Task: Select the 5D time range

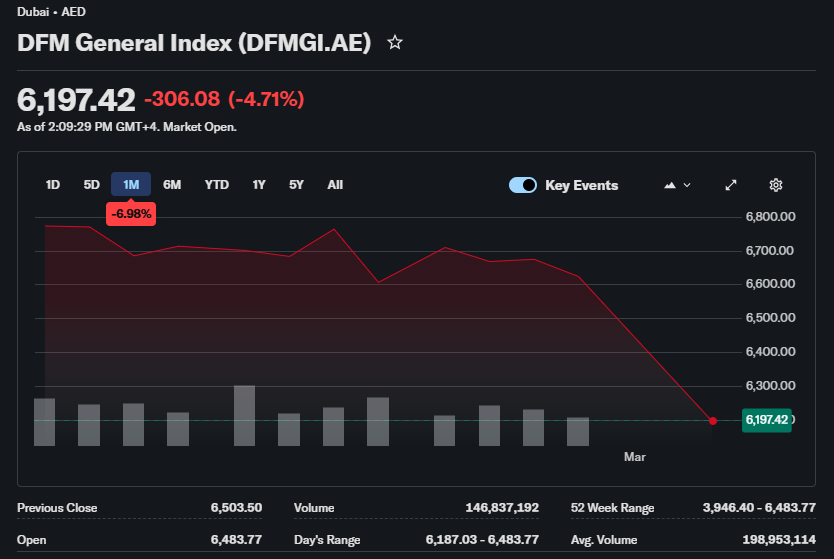Action: 92,185
